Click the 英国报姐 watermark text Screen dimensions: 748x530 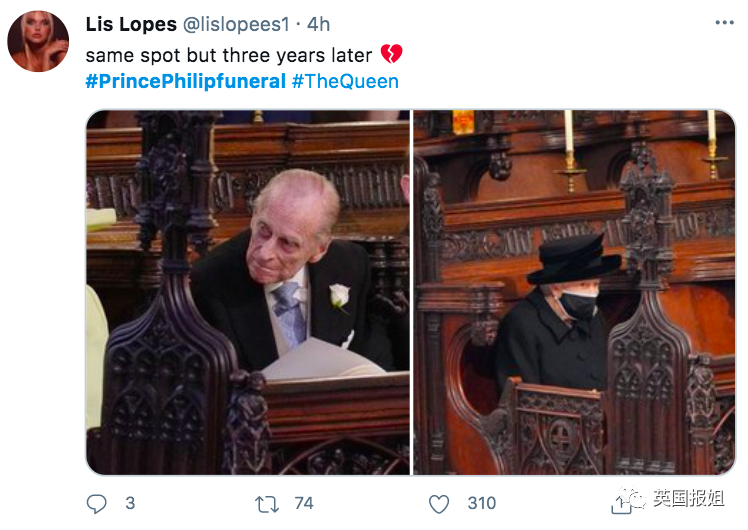pos(689,498)
